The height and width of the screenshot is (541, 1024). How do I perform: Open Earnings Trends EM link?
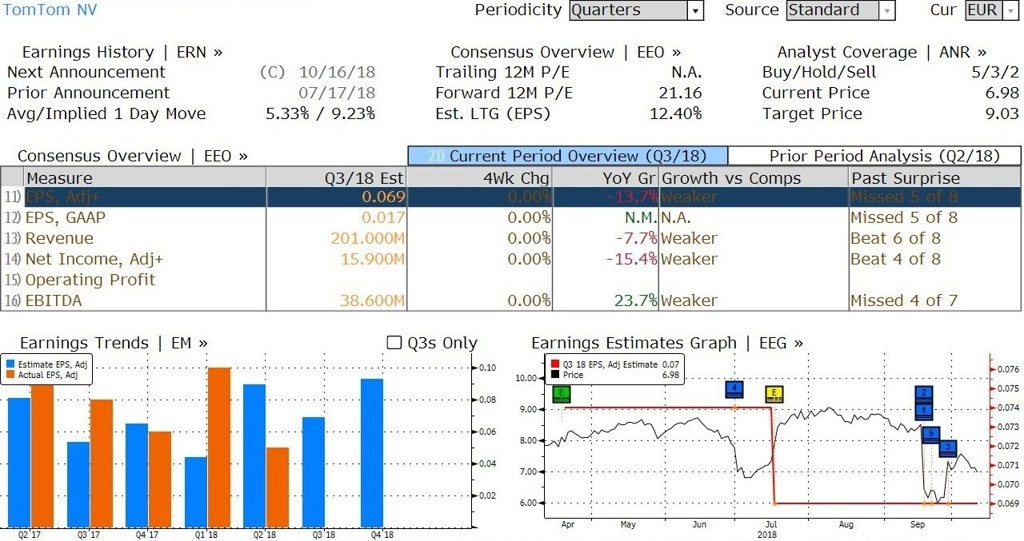coord(114,343)
